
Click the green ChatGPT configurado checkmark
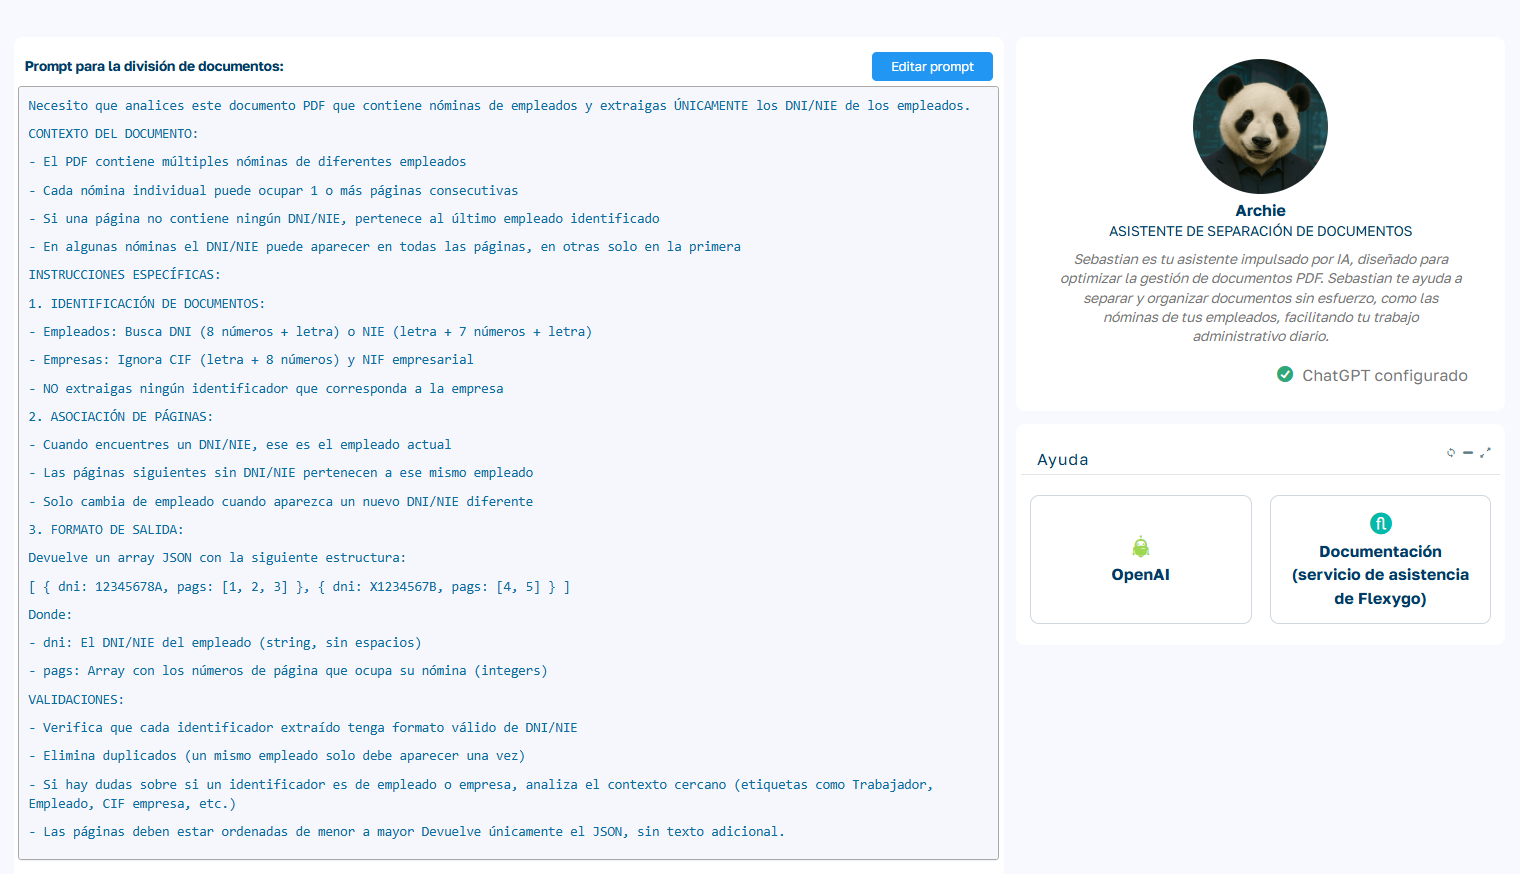coord(1285,374)
